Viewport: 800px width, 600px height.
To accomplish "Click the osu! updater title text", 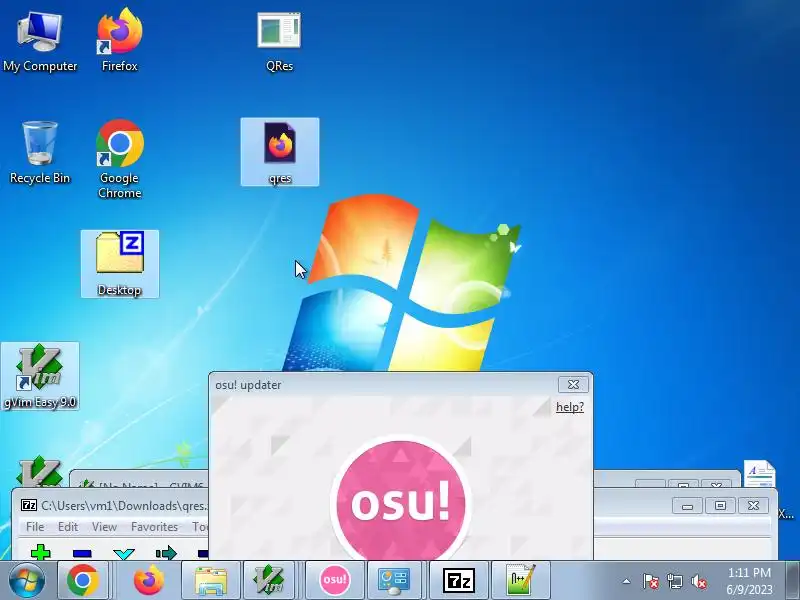I will pos(248,385).
